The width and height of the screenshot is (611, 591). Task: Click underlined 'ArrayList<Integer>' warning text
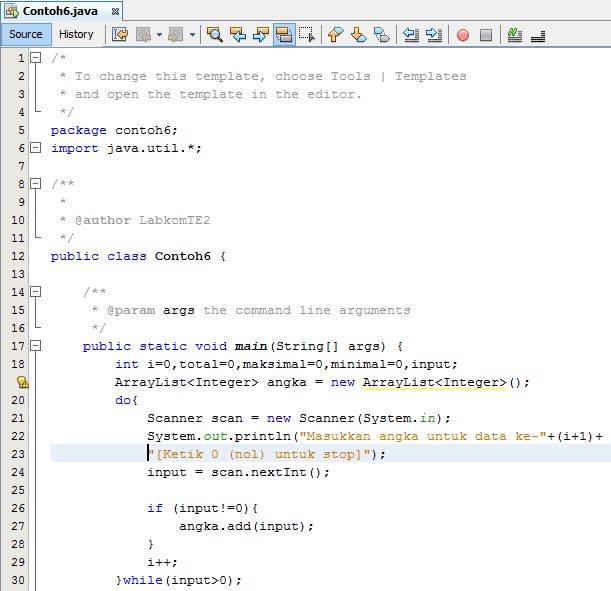[x=435, y=382]
